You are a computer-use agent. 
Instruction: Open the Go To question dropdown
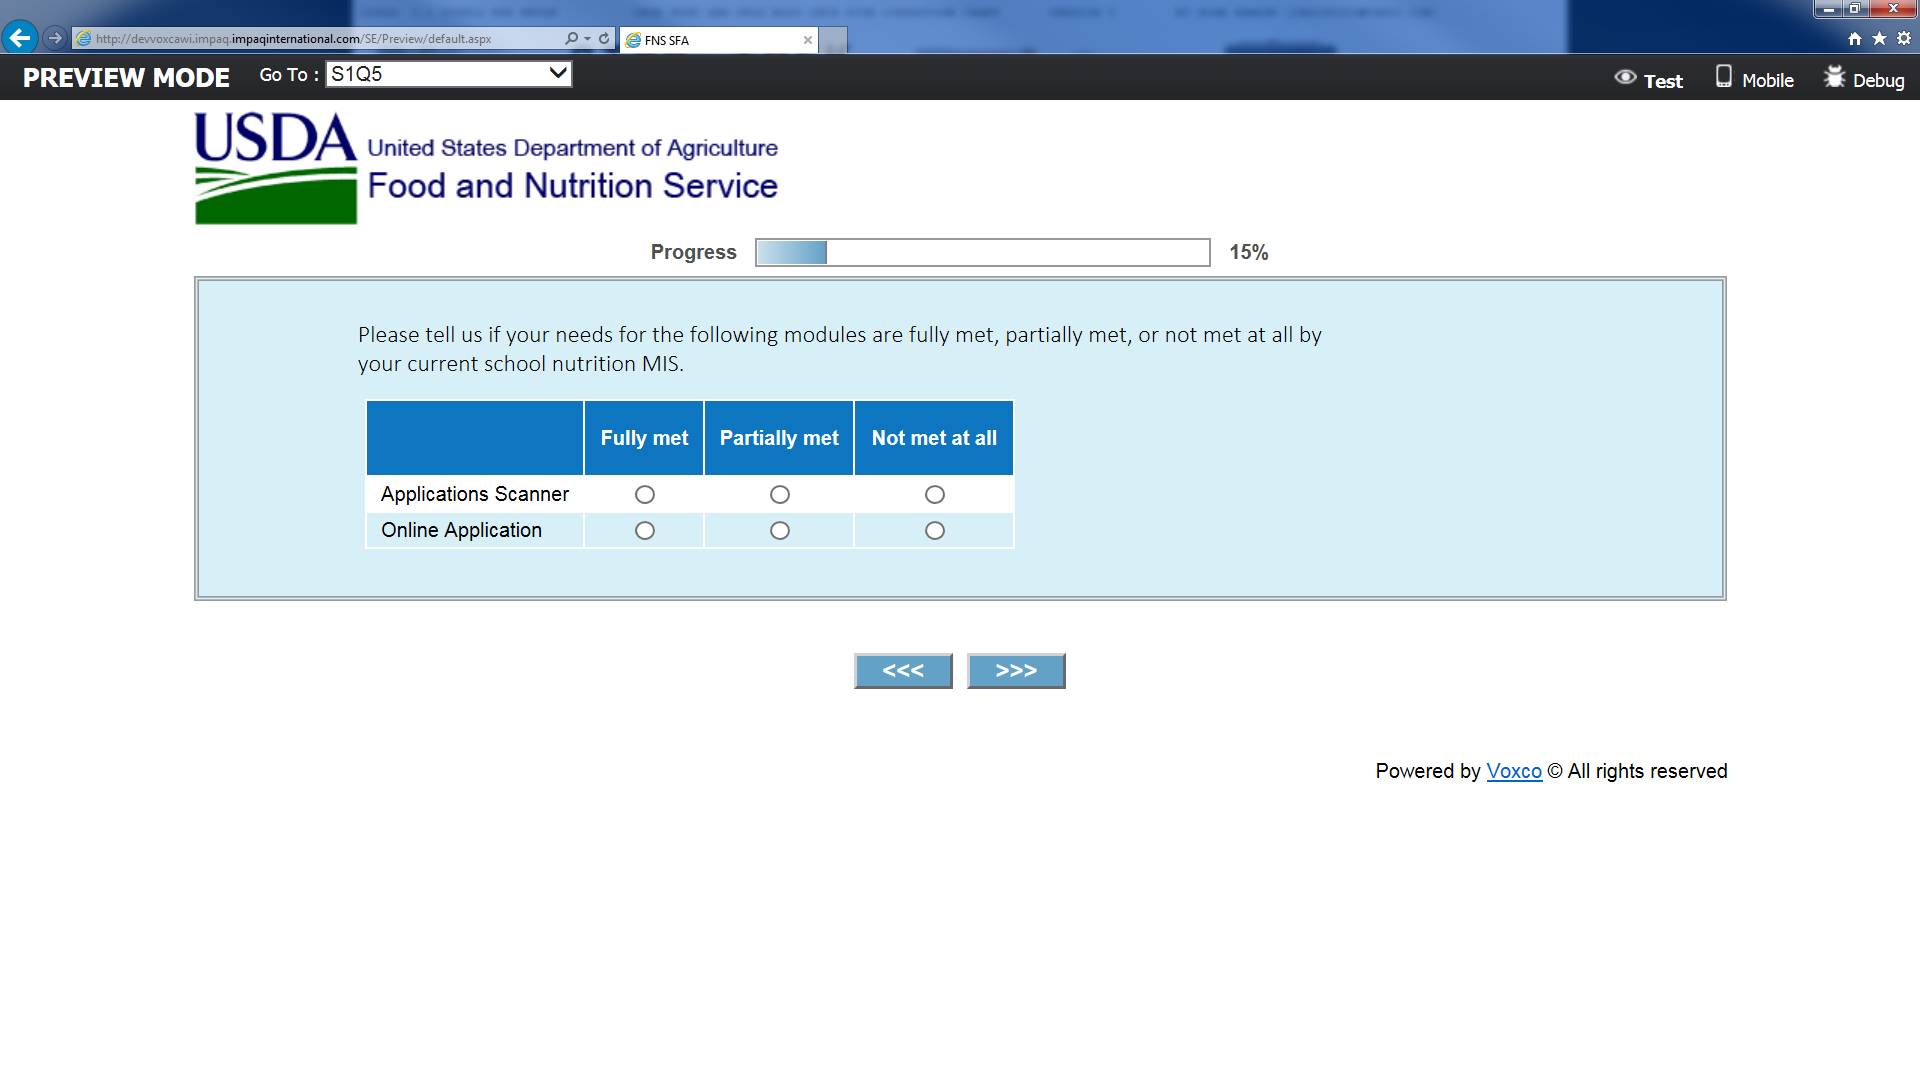[449, 74]
